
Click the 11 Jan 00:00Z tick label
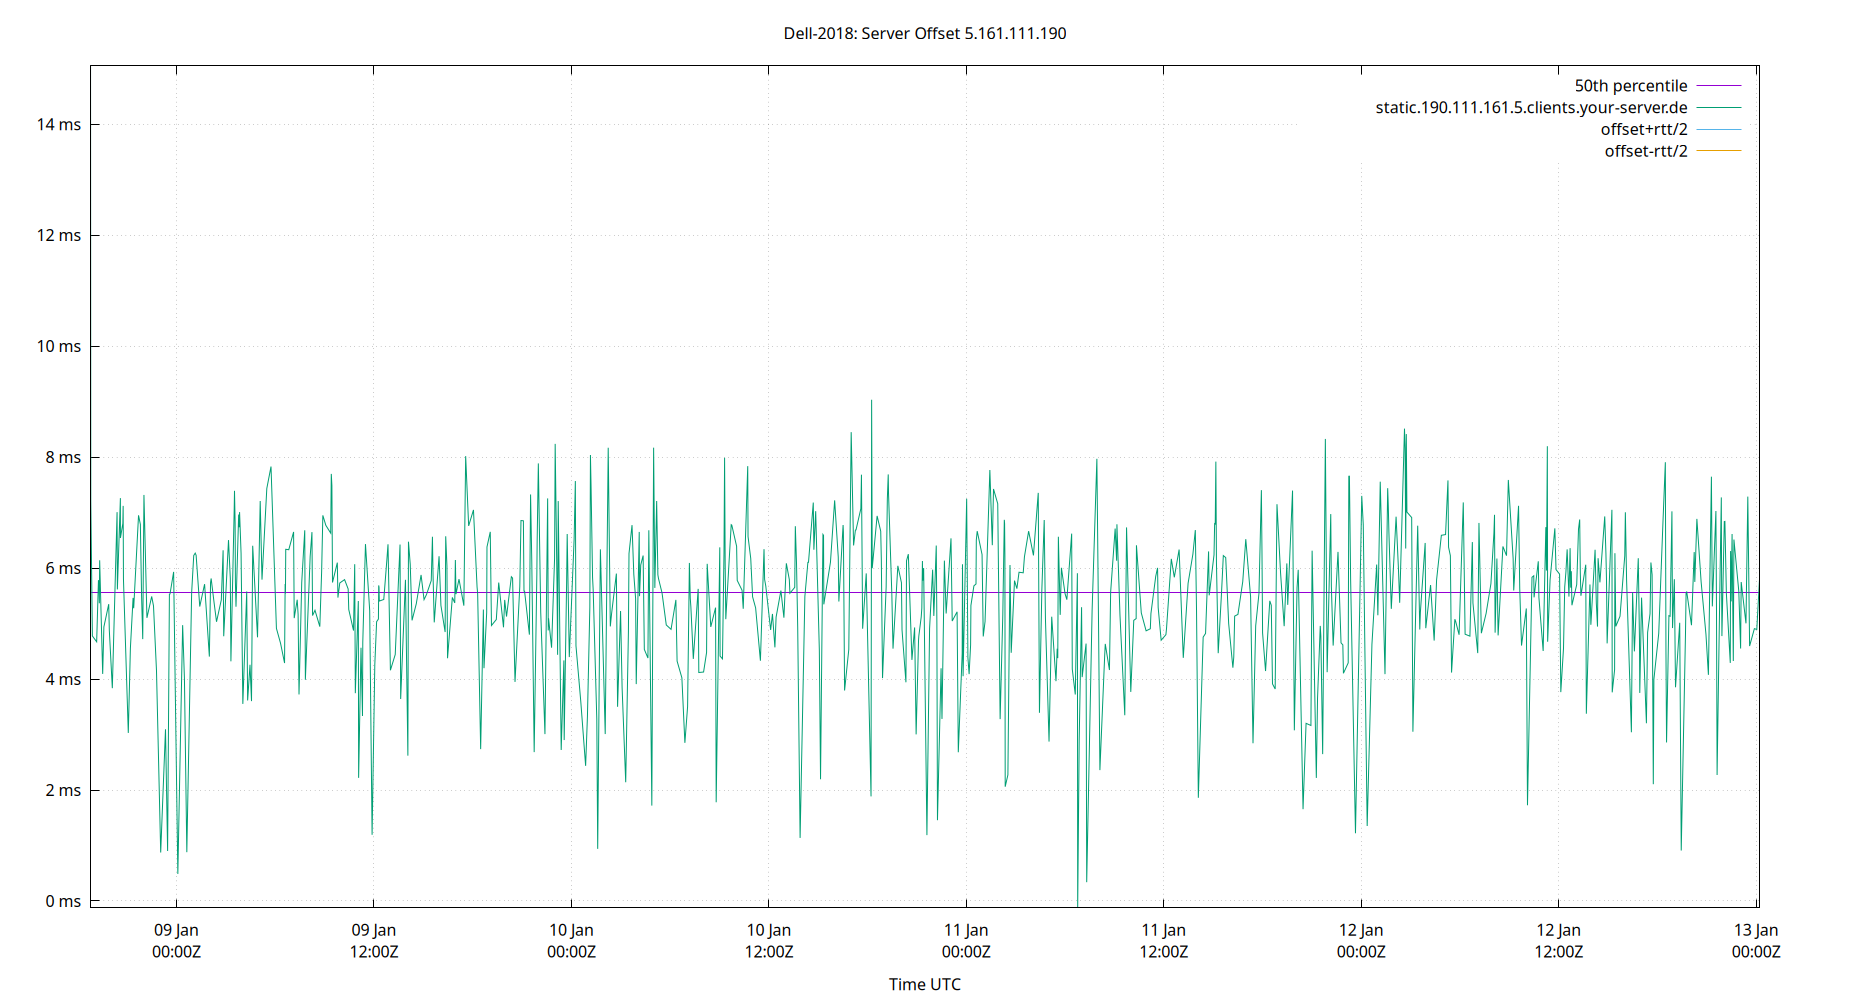[967, 940]
